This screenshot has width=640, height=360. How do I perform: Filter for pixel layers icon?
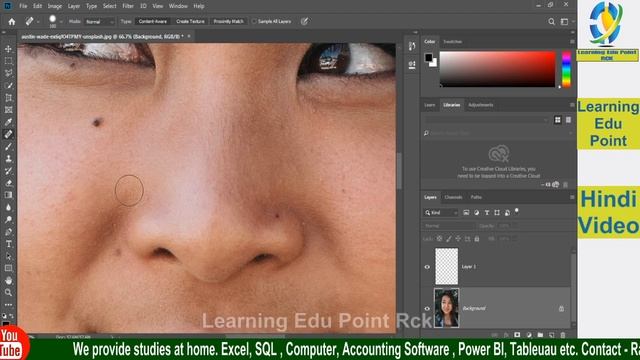466,213
